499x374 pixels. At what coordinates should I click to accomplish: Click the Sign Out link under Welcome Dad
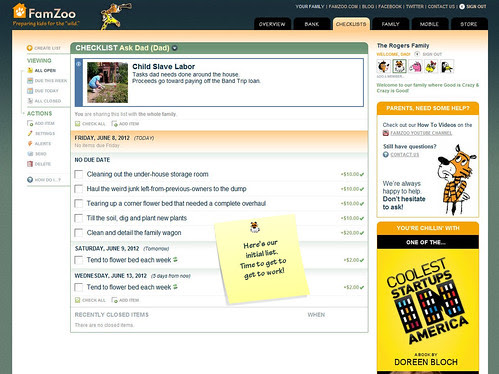coord(432,54)
